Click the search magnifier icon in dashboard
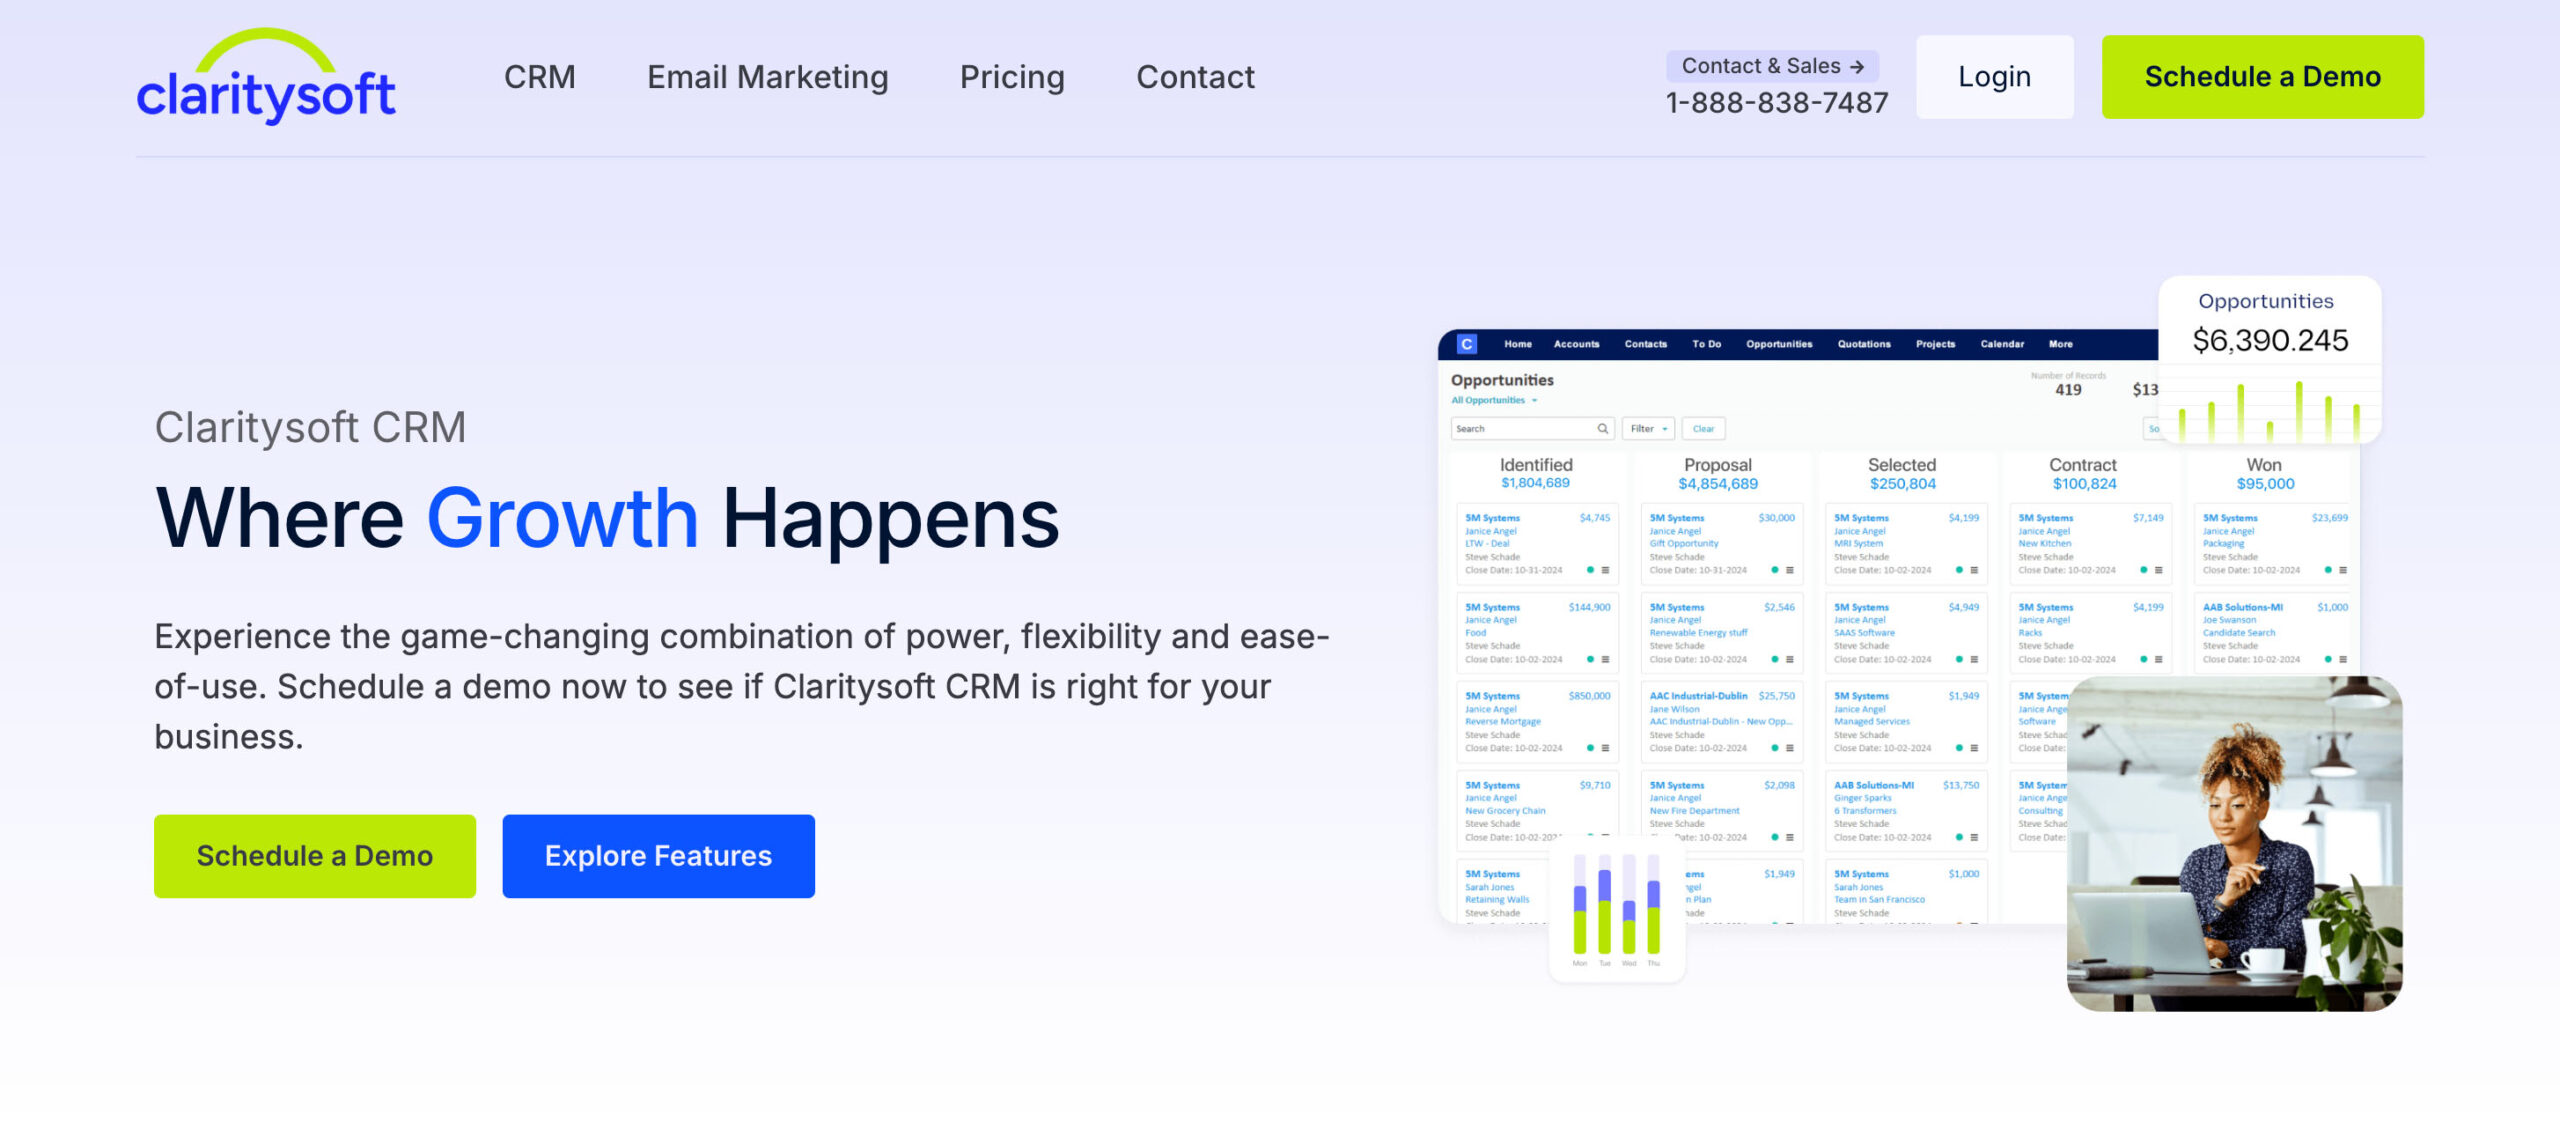This screenshot has height=1136, width=2560. point(1602,429)
